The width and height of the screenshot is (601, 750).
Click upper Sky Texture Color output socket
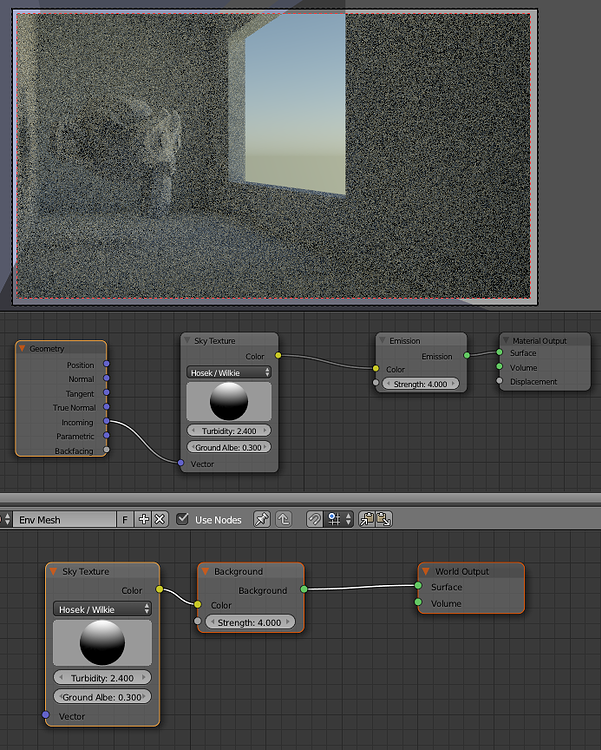point(278,355)
